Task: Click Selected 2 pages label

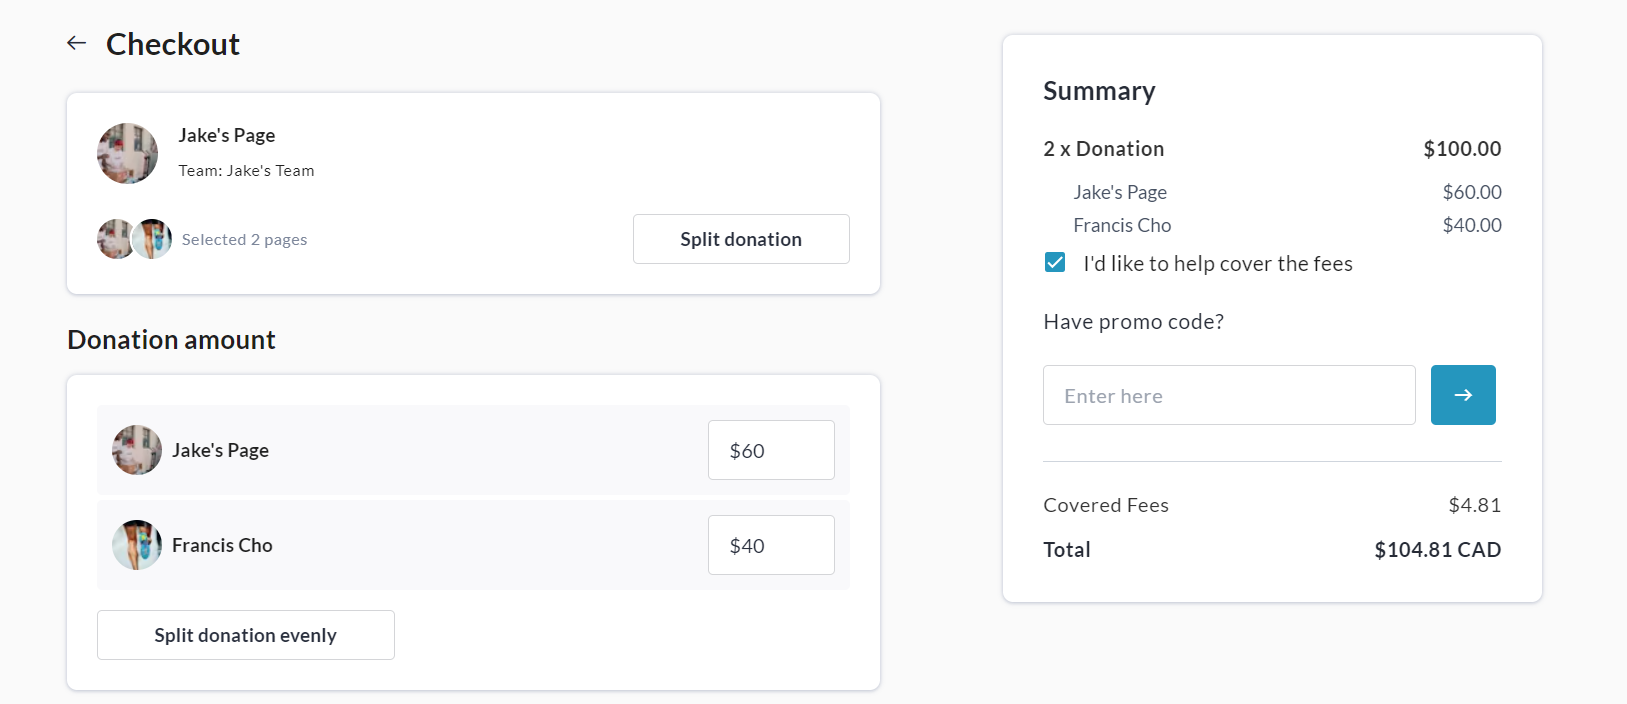Action: pos(244,240)
